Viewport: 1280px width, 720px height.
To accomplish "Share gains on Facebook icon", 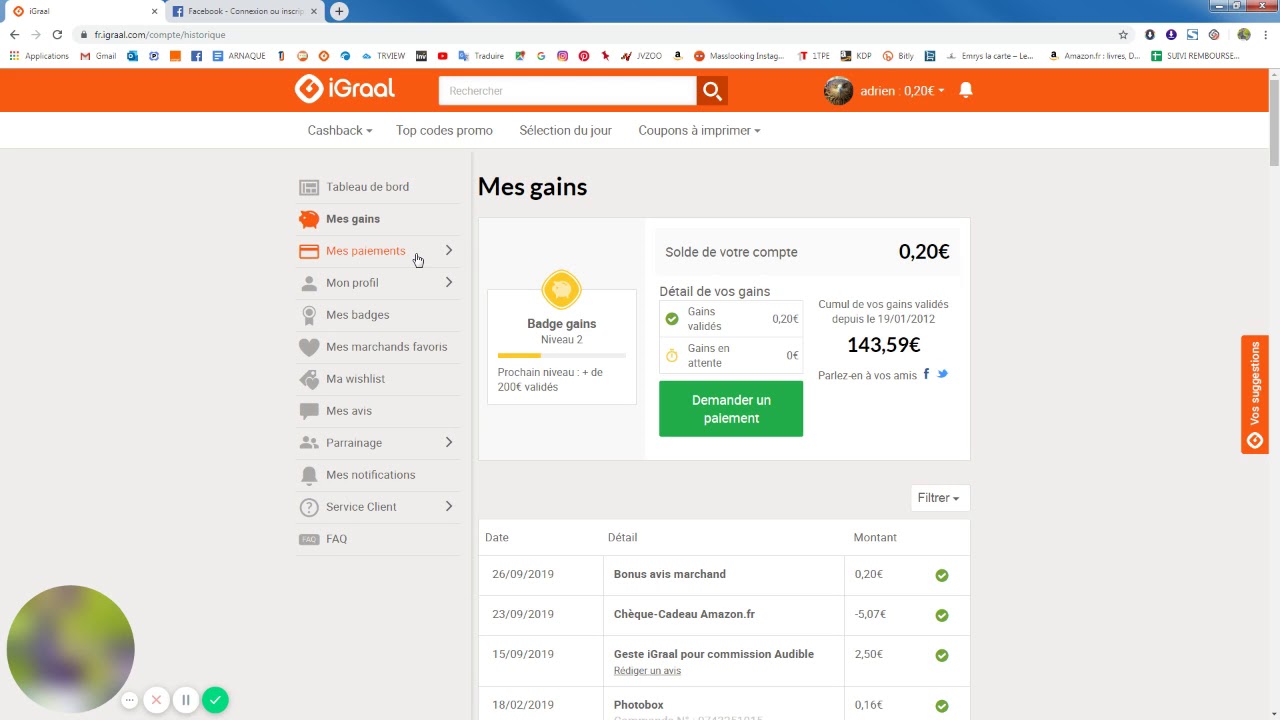I will click(926, 374).
